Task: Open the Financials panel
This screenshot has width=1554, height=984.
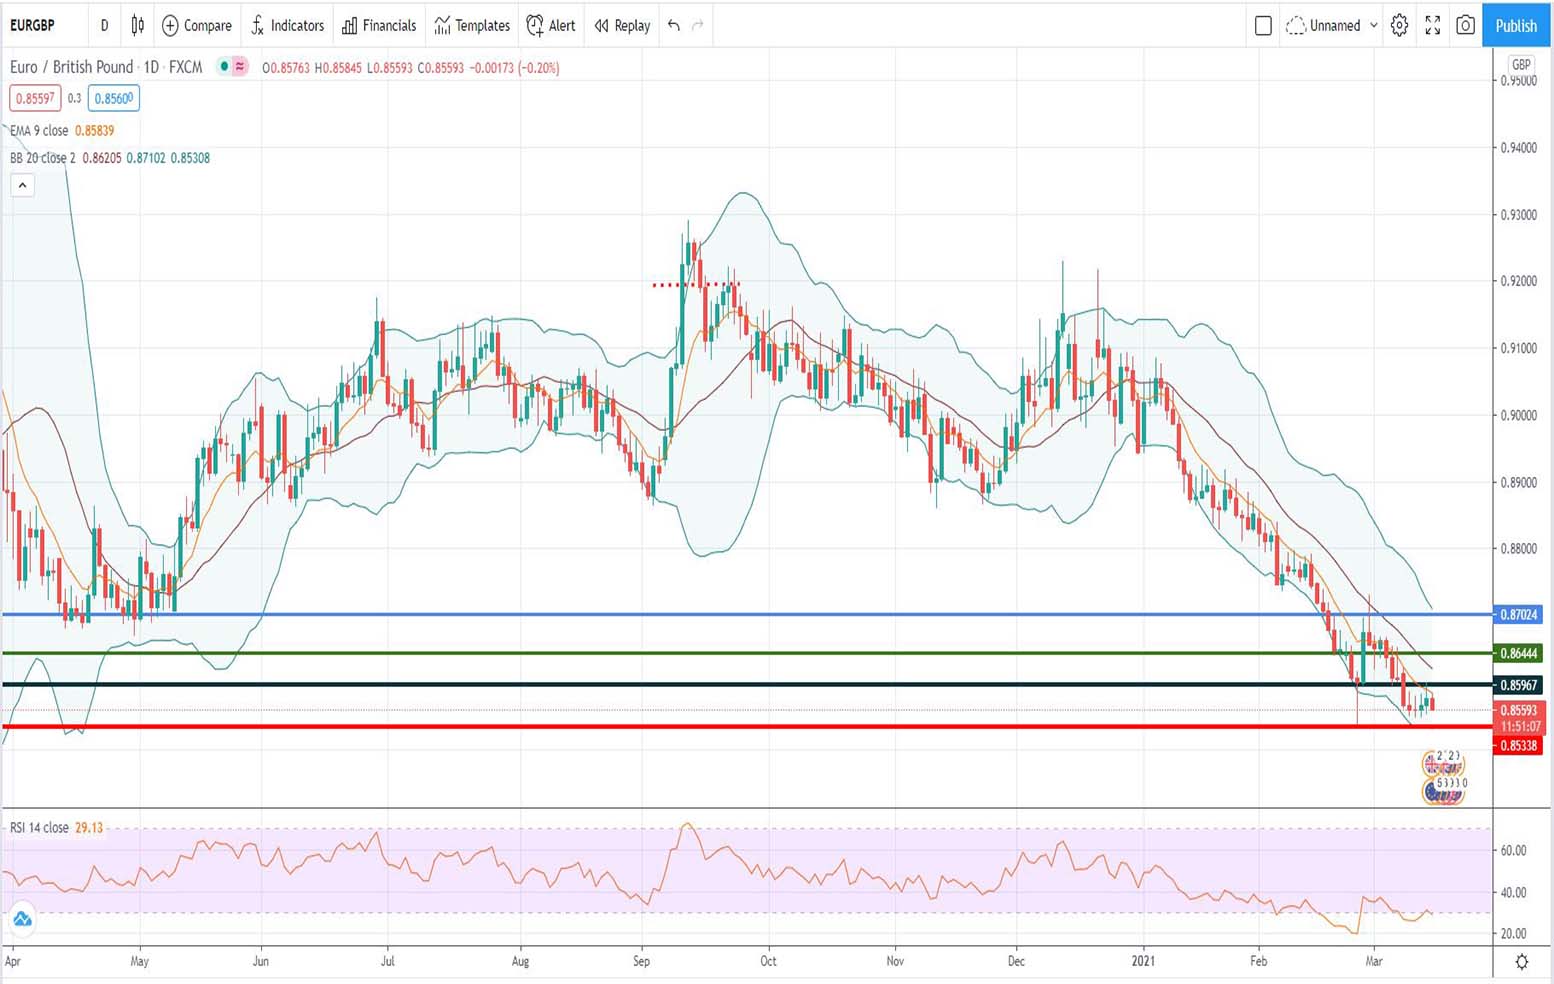Action: [x=378, y=26]
